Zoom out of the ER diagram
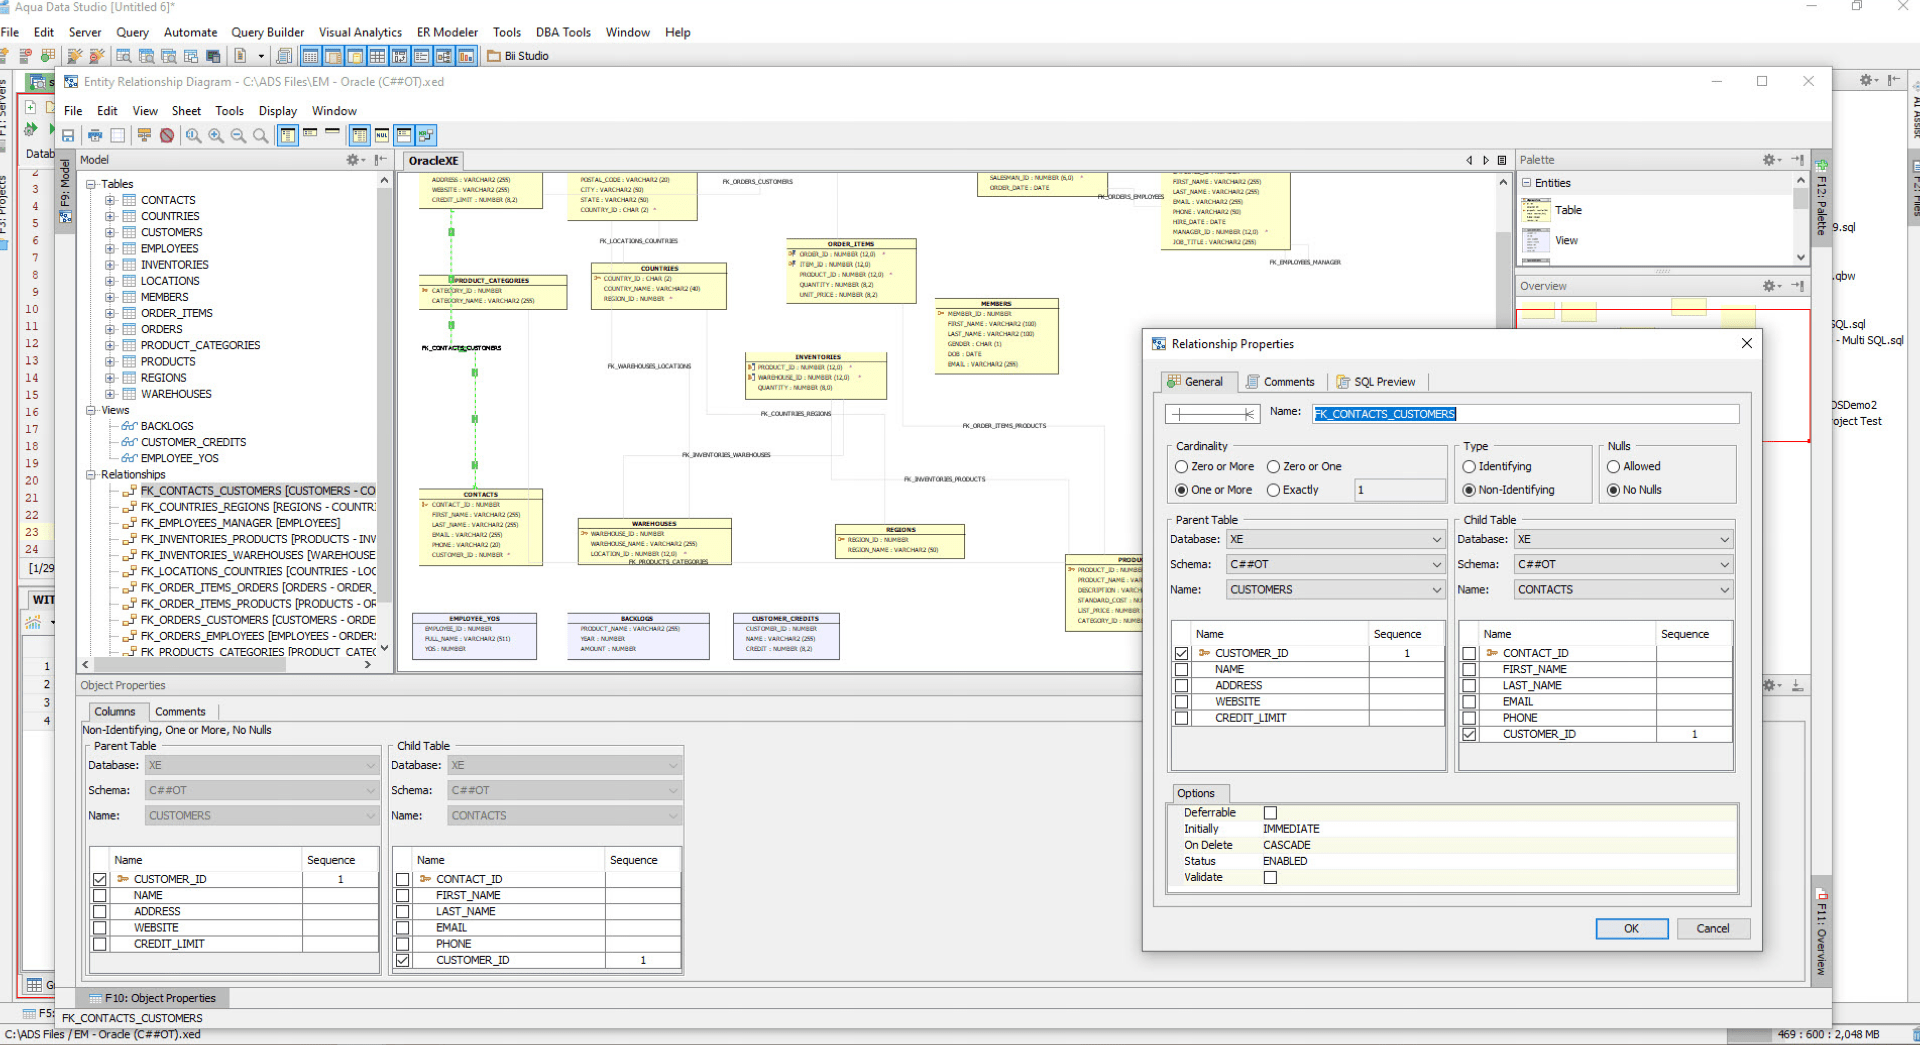This screenshot has height=1045, width=1920. (x=238, y=135)
